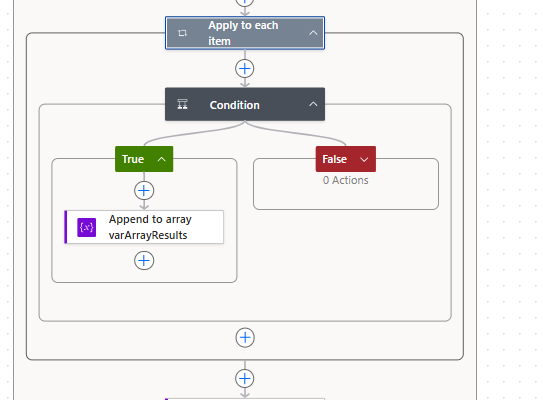Expand the False branch
This screenshot has height=400, width=543.
364,159
